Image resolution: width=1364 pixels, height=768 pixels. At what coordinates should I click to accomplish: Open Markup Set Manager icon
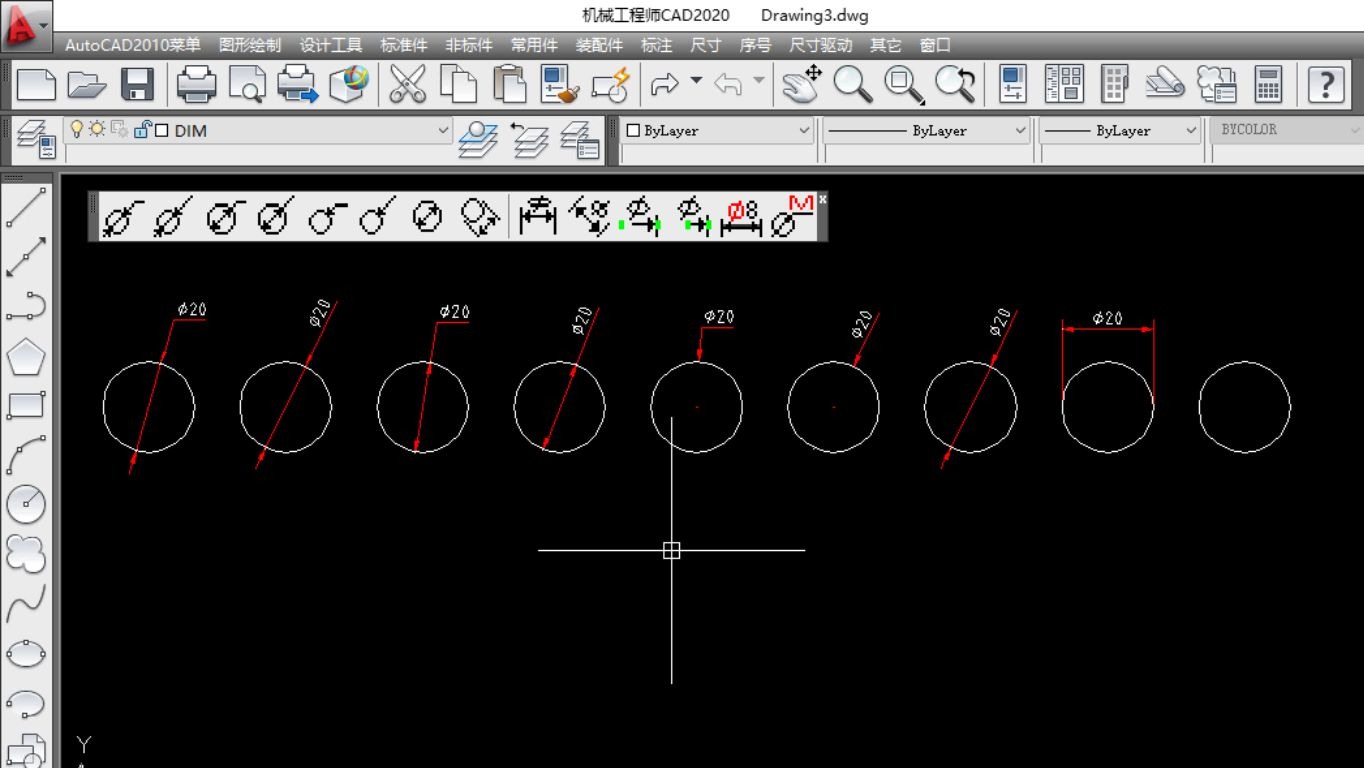tap(1217, 84)
